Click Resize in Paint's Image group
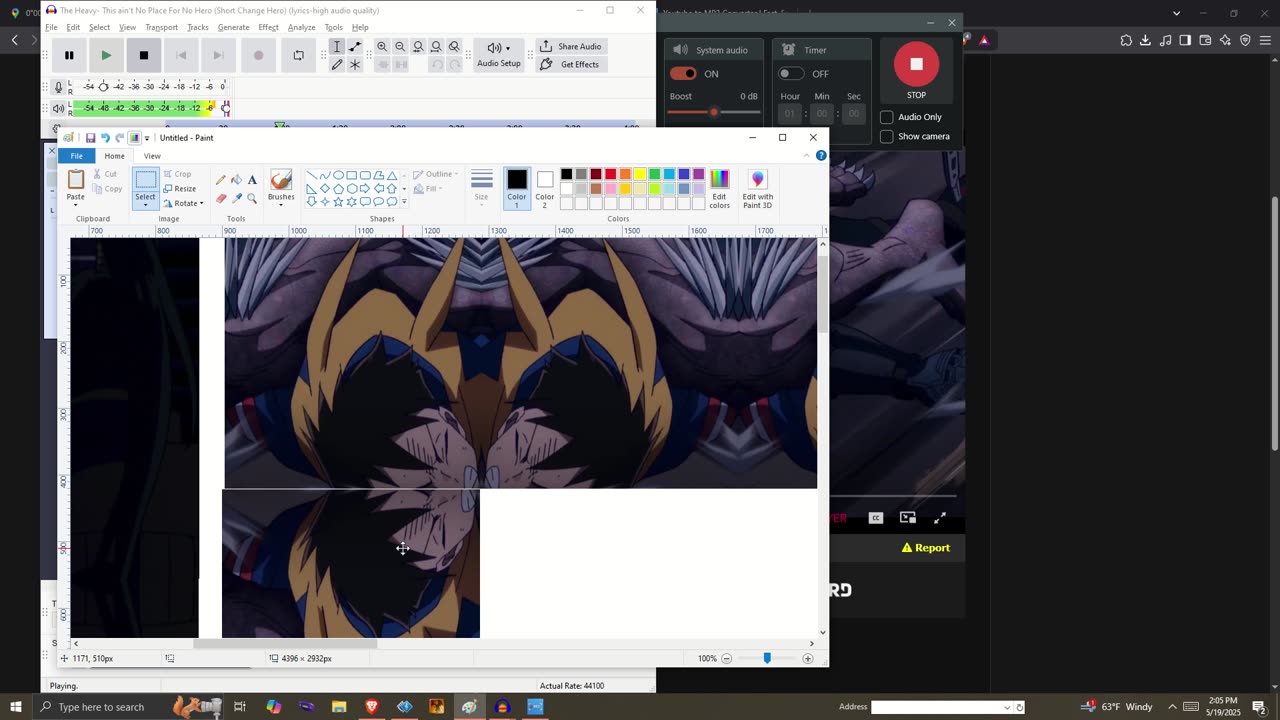1280x720 pixels. (x=179, y=189)
